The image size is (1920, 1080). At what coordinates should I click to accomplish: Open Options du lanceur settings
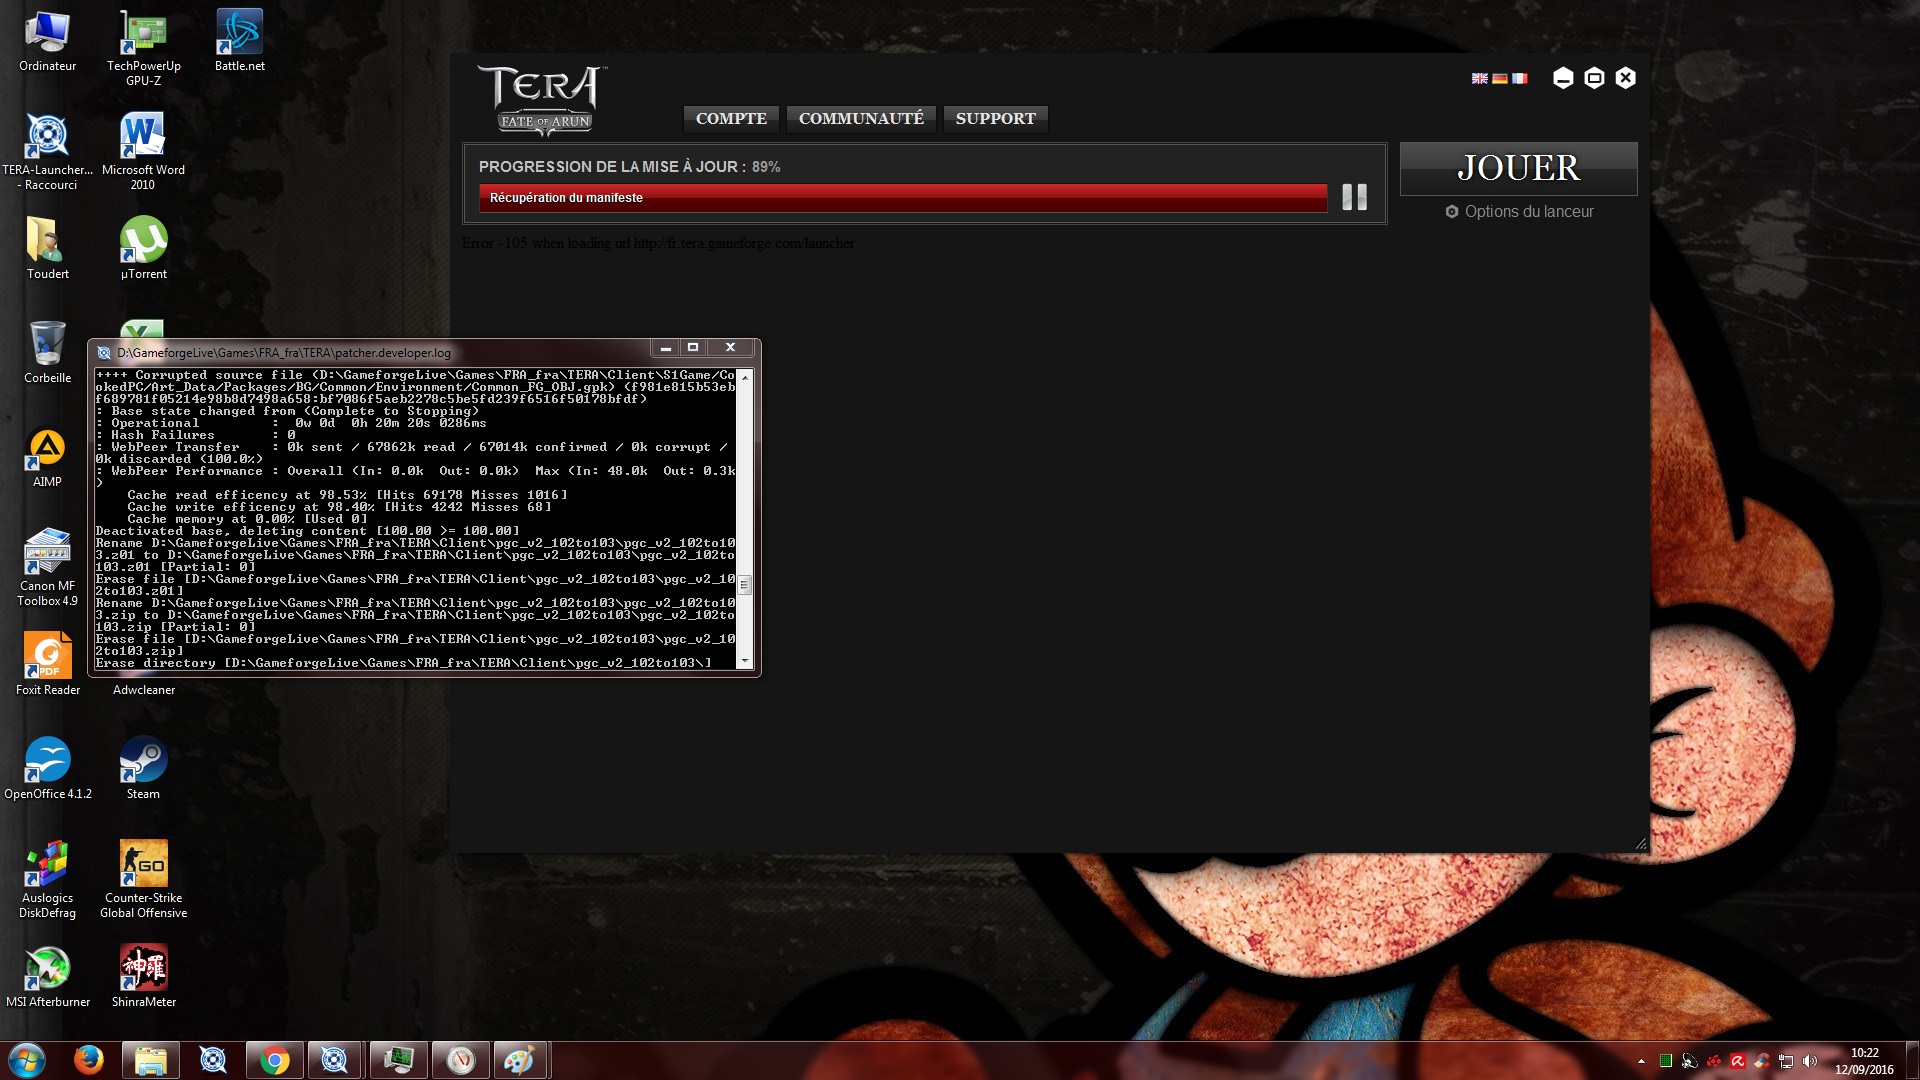(x=1519, y=212)
